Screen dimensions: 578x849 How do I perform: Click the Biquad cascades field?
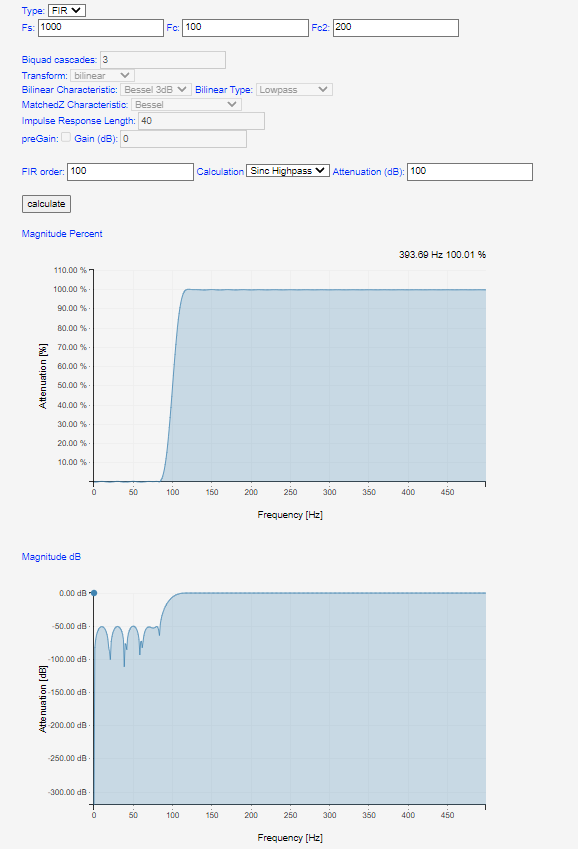[163, 60]
